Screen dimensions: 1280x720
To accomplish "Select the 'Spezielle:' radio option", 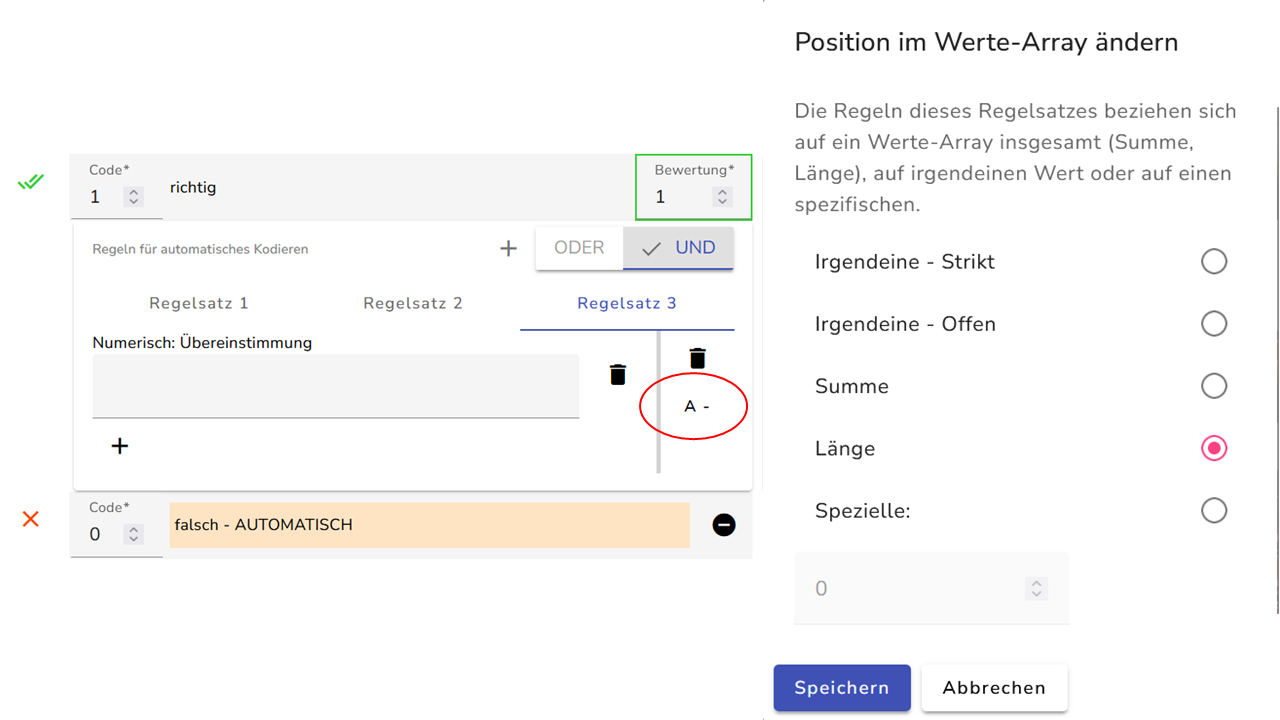I will 1214,511.
